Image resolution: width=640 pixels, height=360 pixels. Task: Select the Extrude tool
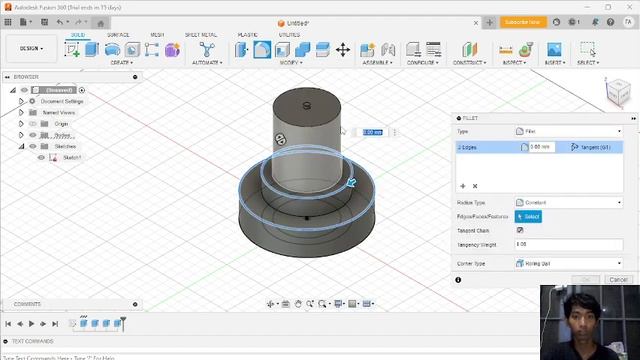pos(92,50)
